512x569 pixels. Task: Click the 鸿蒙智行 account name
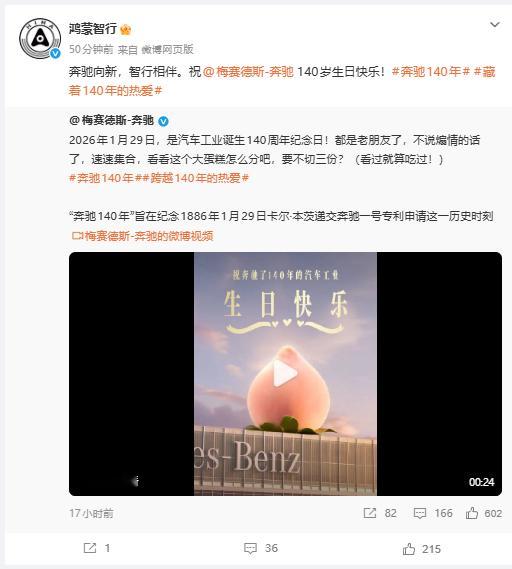click(x=93, y=29)
